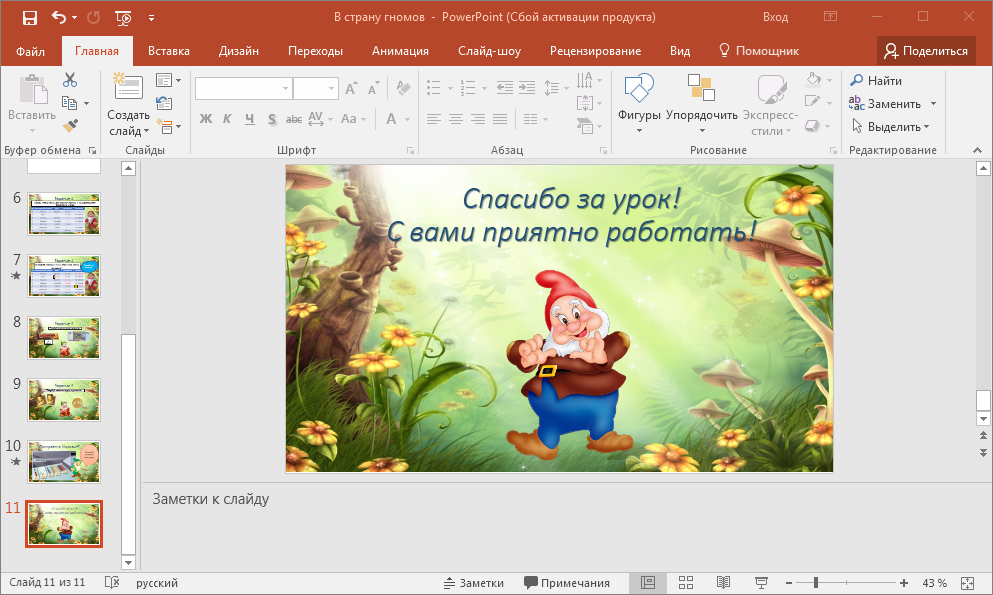This screenshot has width=993, height=595.
Task: Start slideshow from beginning in quick access toolbar
Action: (123, 18)
